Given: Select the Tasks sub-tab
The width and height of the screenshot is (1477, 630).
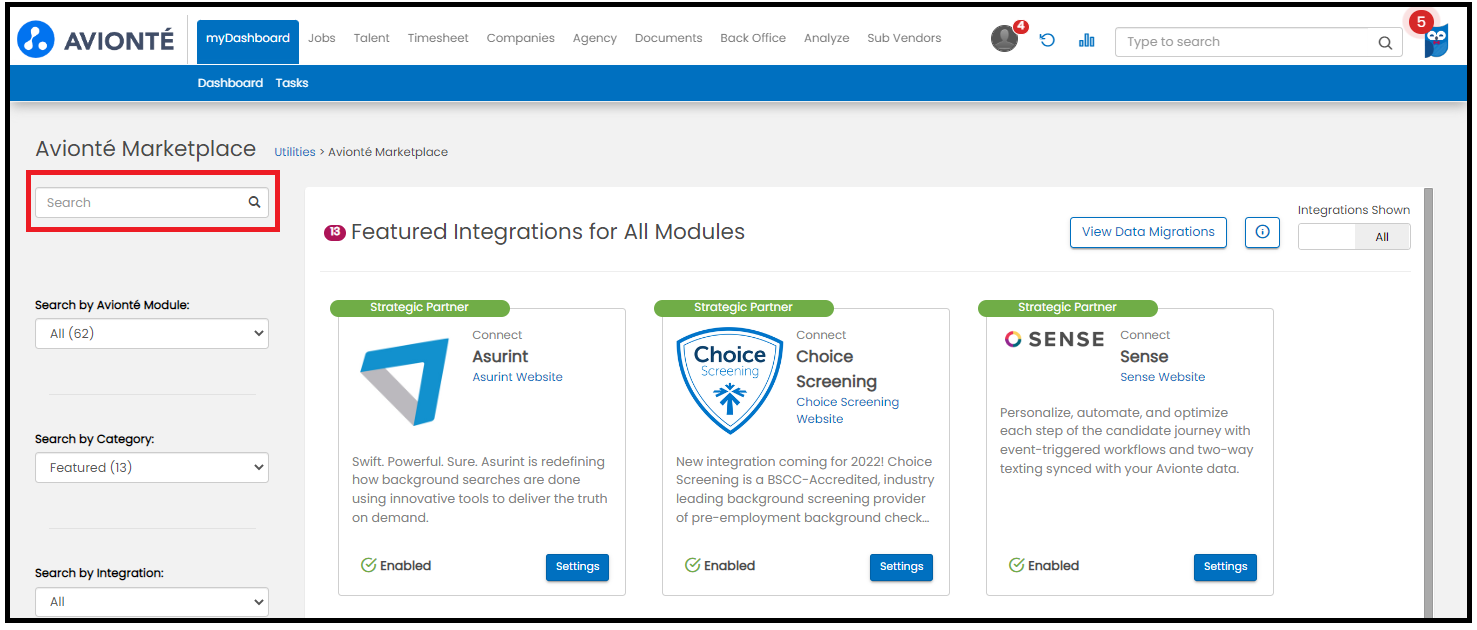Looking at the screenshot, I should (x=292, y=83).
